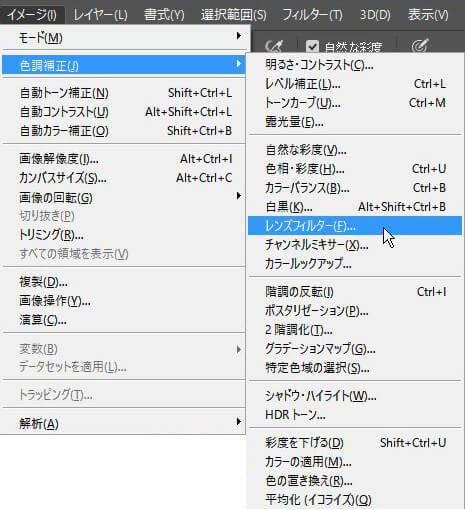Click カンバスサイズ(S)... menu entry
Screen dimensions: 465x510
(x=124, y=178)
